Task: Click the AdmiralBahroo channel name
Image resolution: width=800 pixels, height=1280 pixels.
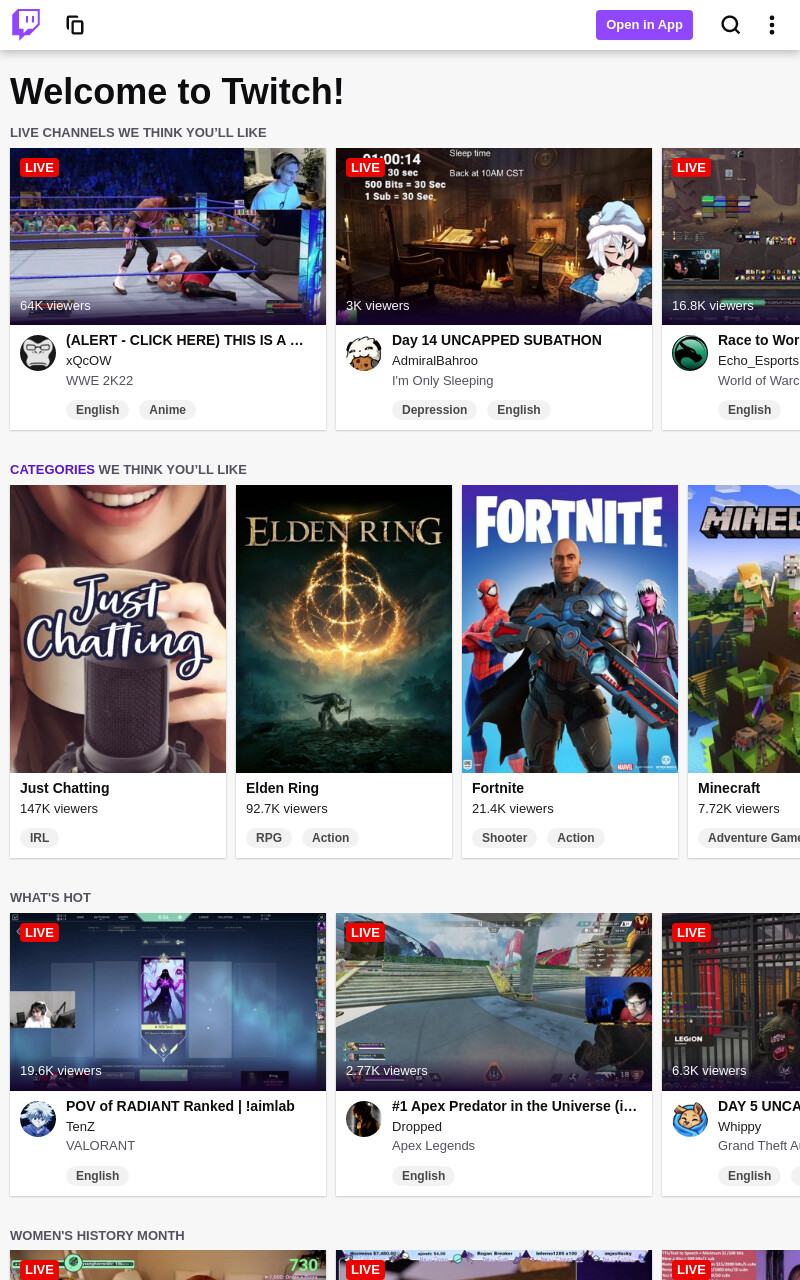Action: coord(435,360)
